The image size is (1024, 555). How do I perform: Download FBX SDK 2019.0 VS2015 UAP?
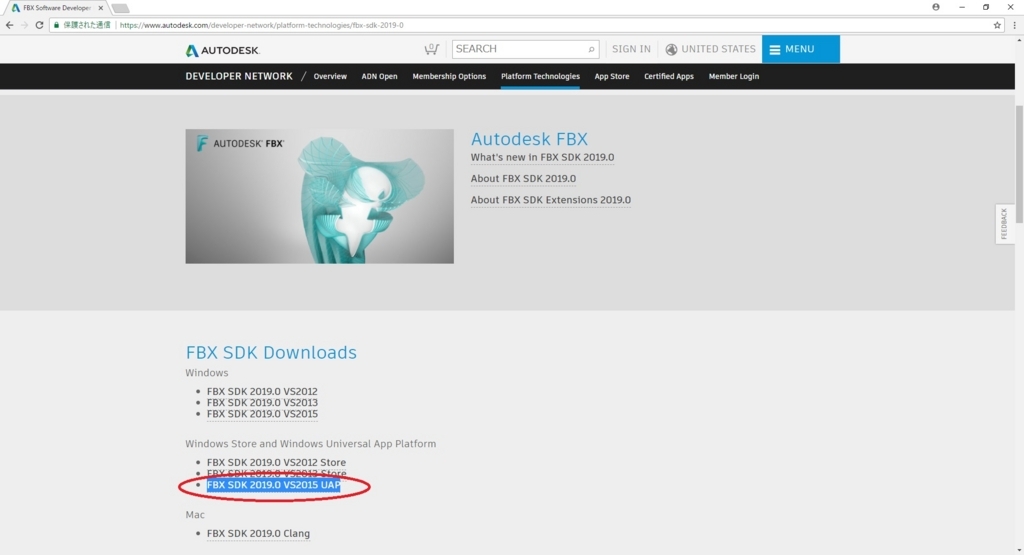274,485
